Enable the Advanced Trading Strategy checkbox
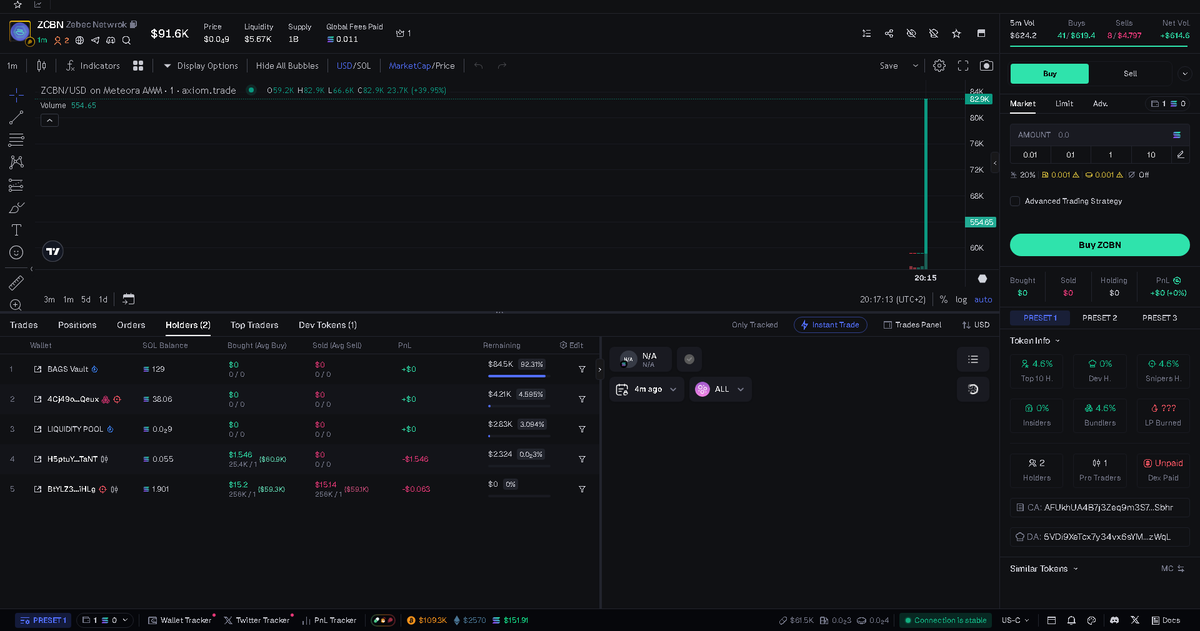This screenshot has height=631, width=1200. [x=1015, y=201]
